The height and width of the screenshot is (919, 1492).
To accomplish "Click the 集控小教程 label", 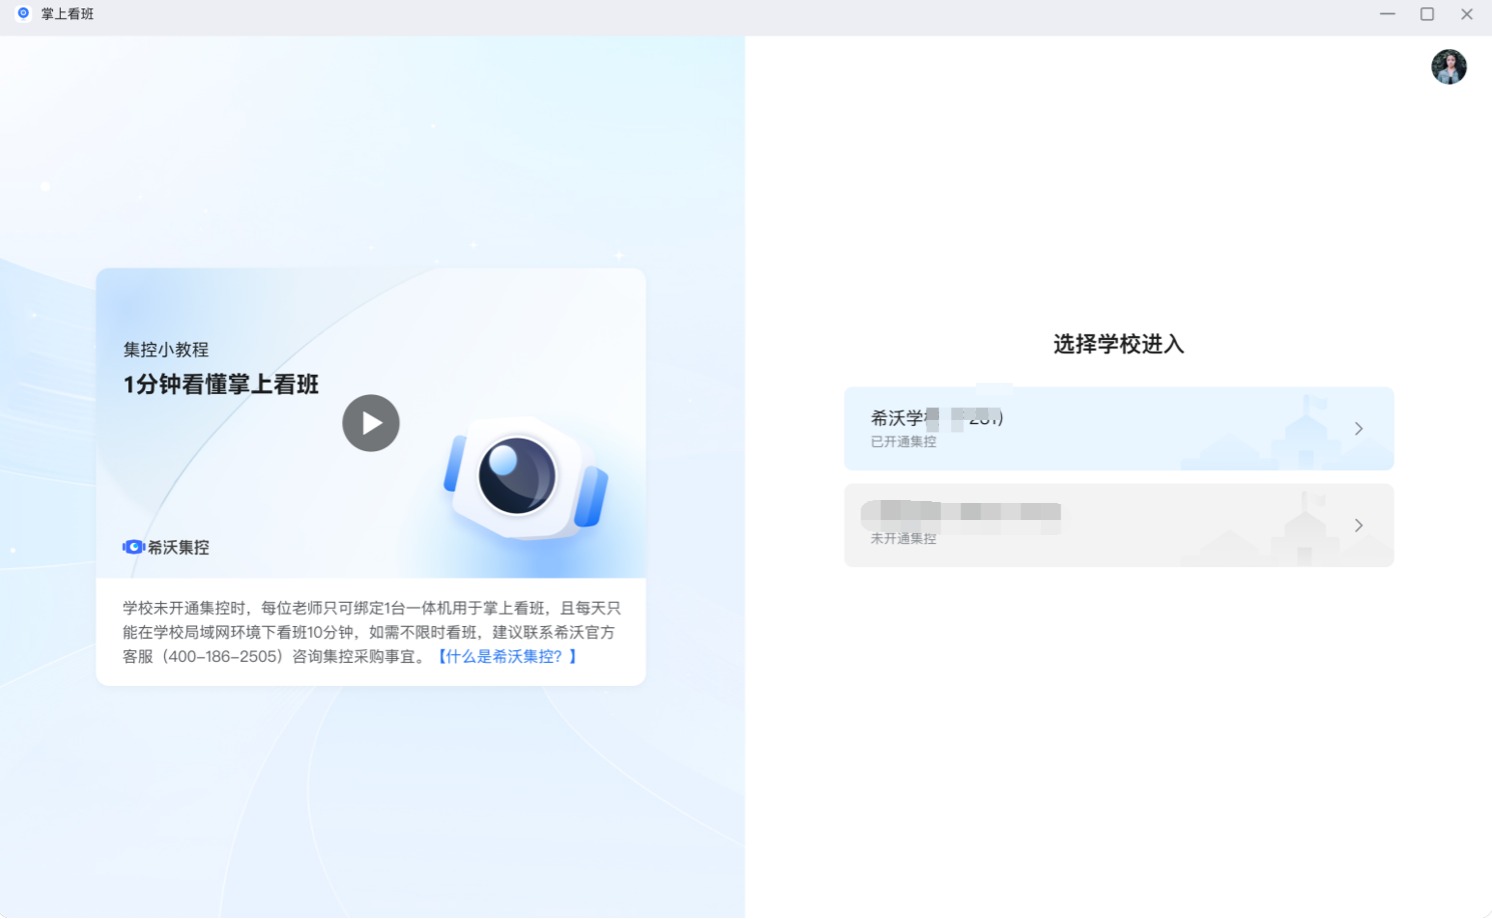I will 166,349.
